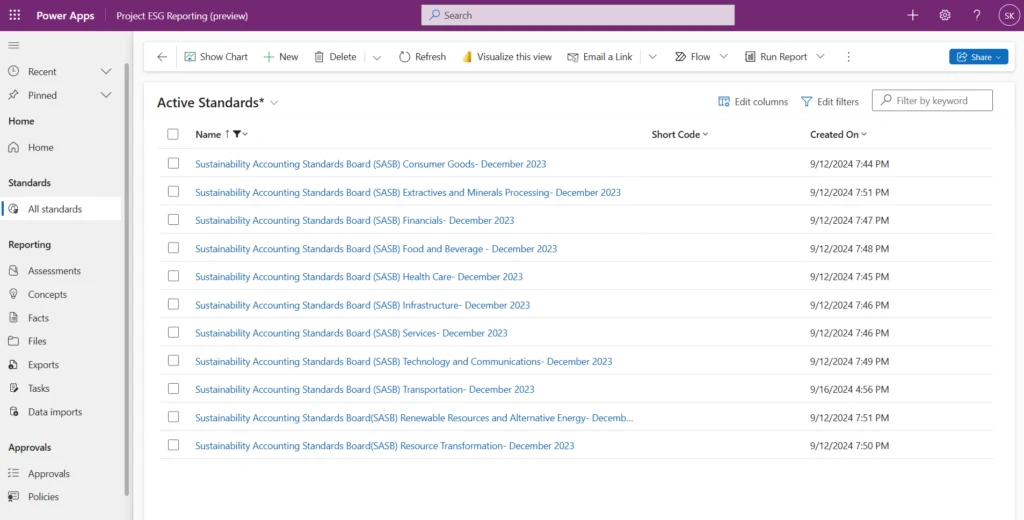This screenshot has width=1024, height=520.
Task: Open the Flow dropdown arrow
Action: click(x=724, y=57)
